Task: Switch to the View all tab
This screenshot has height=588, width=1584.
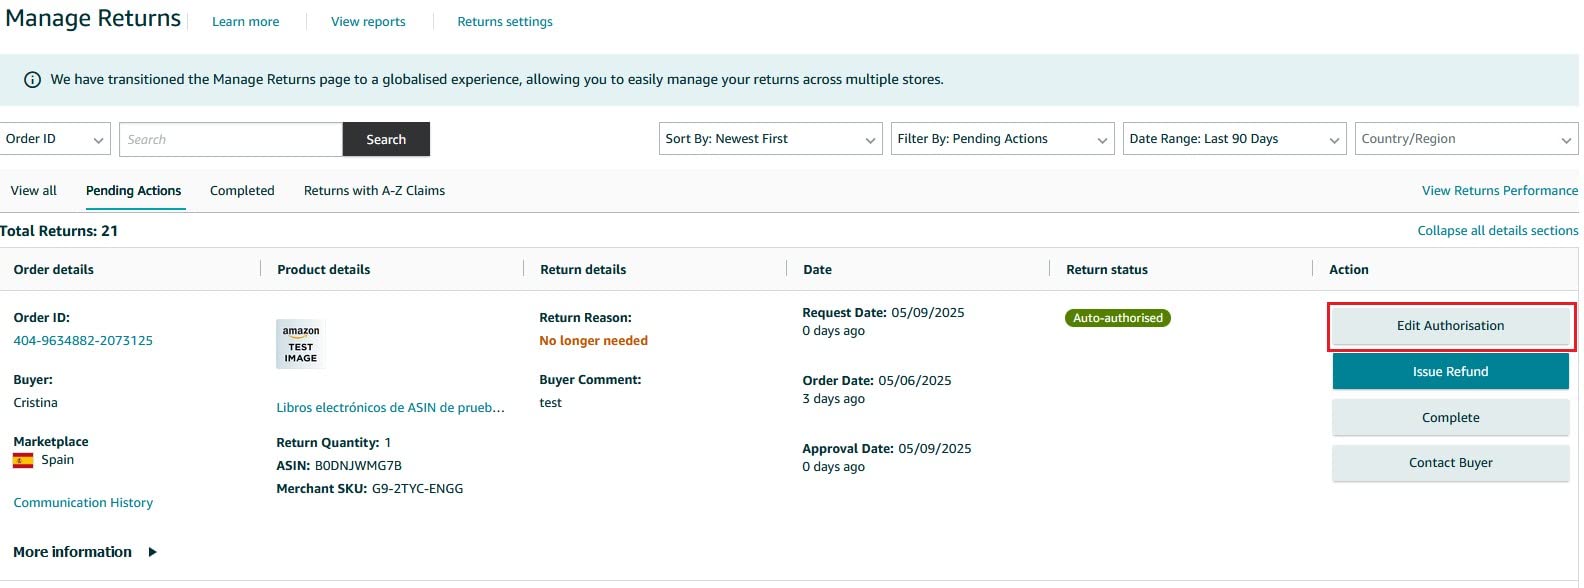Action: pos(34,191)
